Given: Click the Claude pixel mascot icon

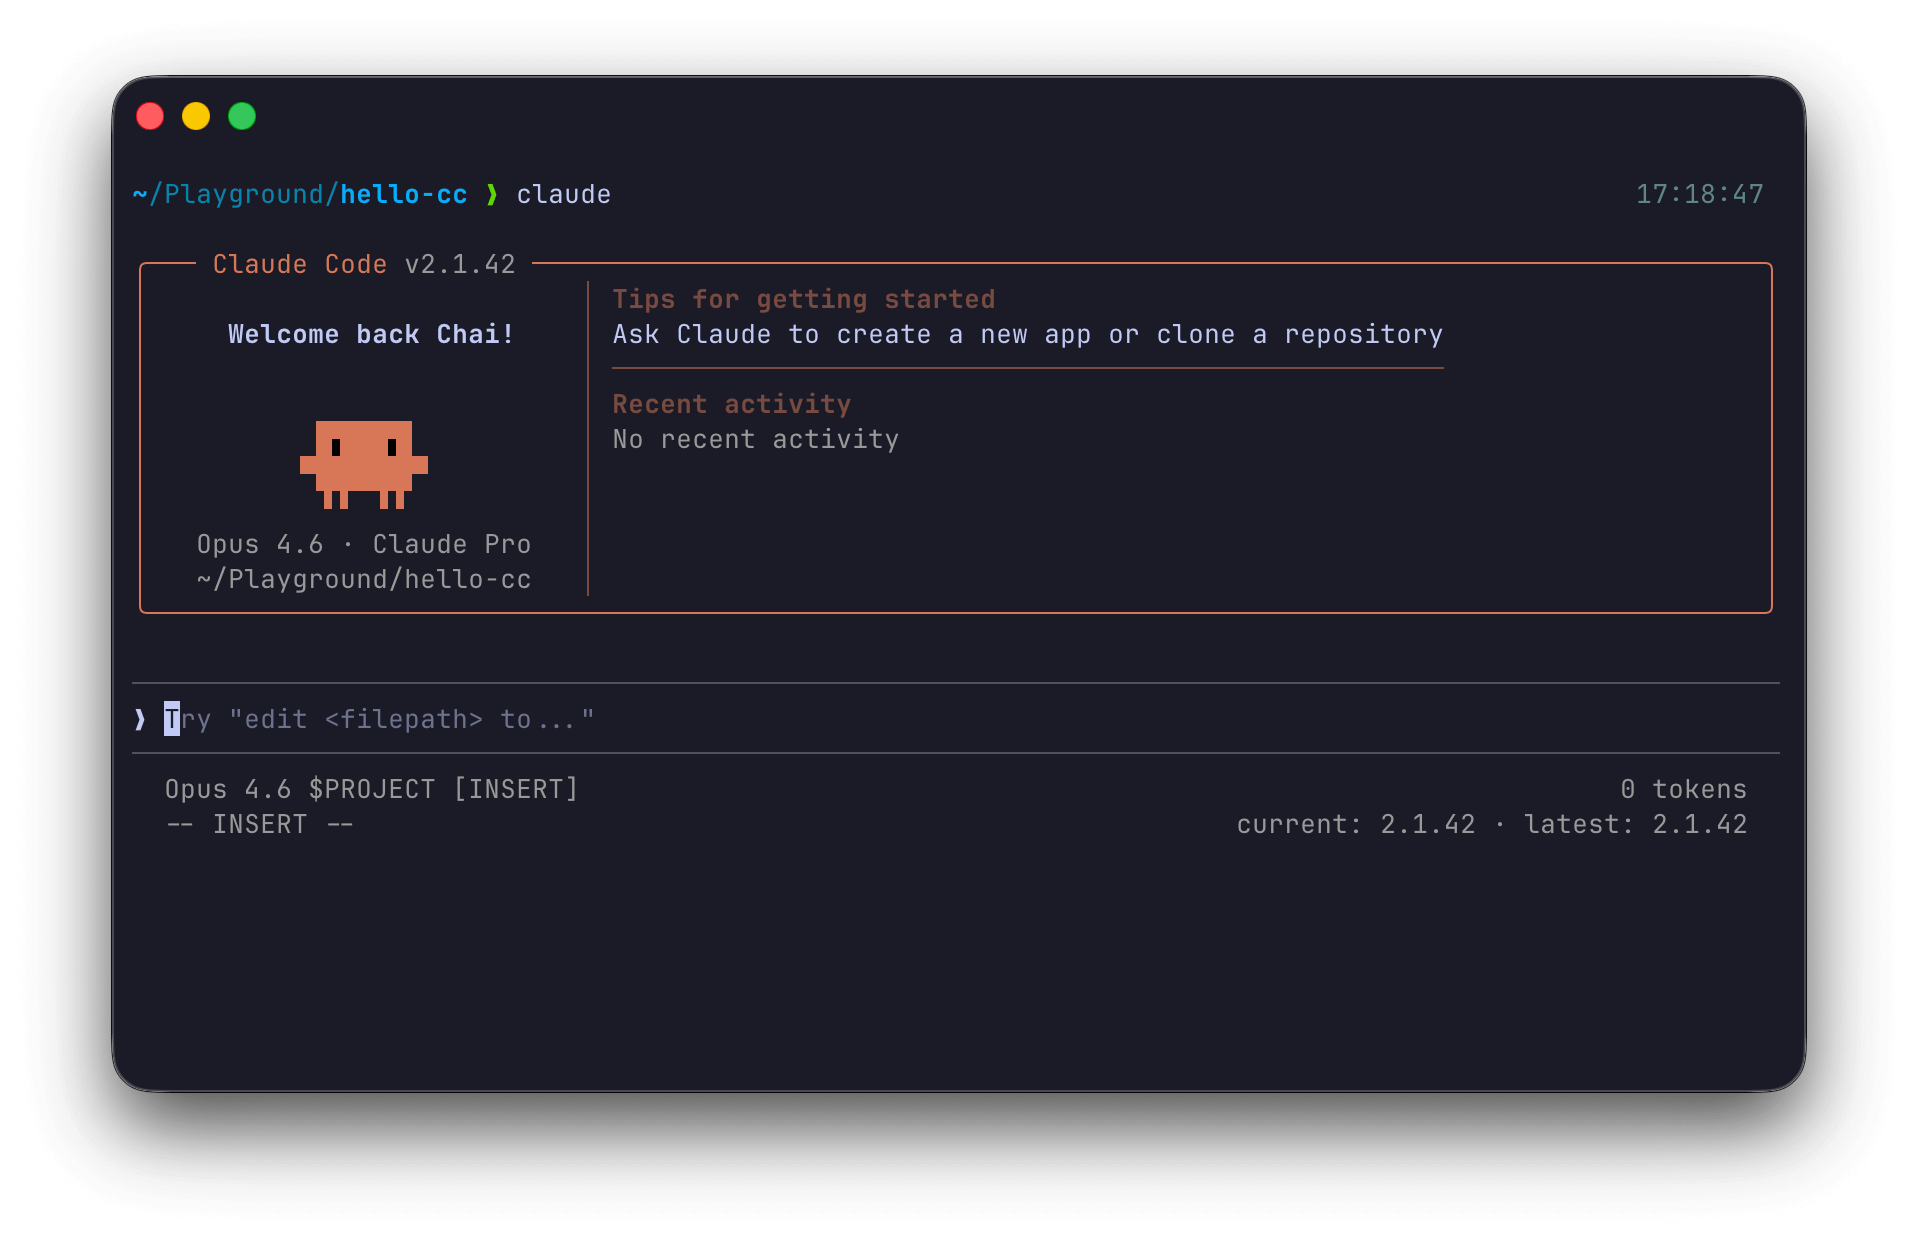Looking at the screenshot, I should [364, 464].
